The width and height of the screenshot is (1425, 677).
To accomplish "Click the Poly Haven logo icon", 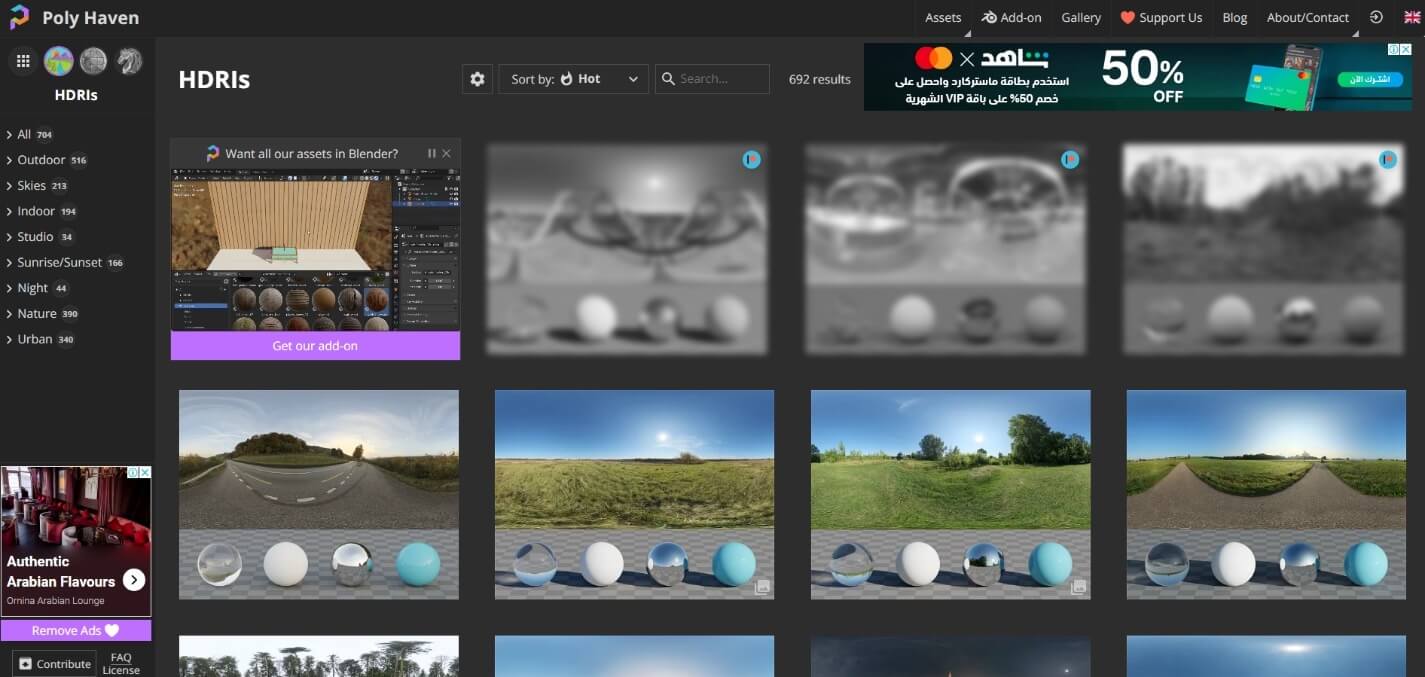I will 19,17.
